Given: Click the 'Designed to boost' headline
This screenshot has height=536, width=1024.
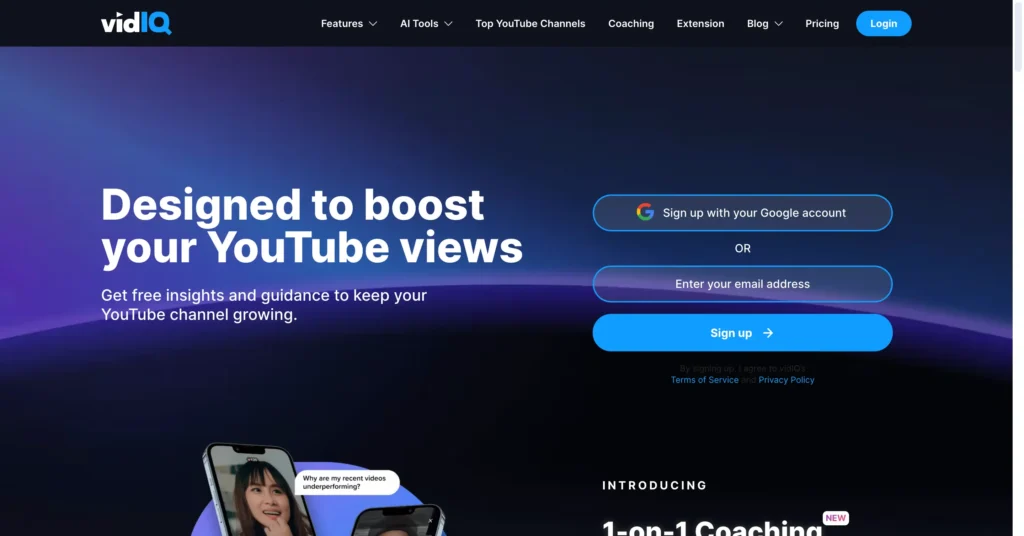Looking at the screenshot, I should [312, 226].
